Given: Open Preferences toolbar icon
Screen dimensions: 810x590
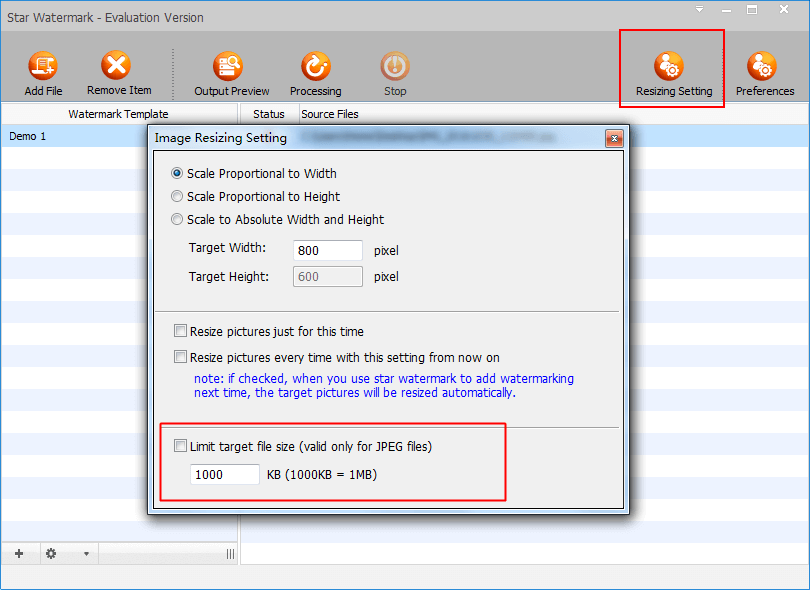Looking at the screenshot, I should [761, 66].
